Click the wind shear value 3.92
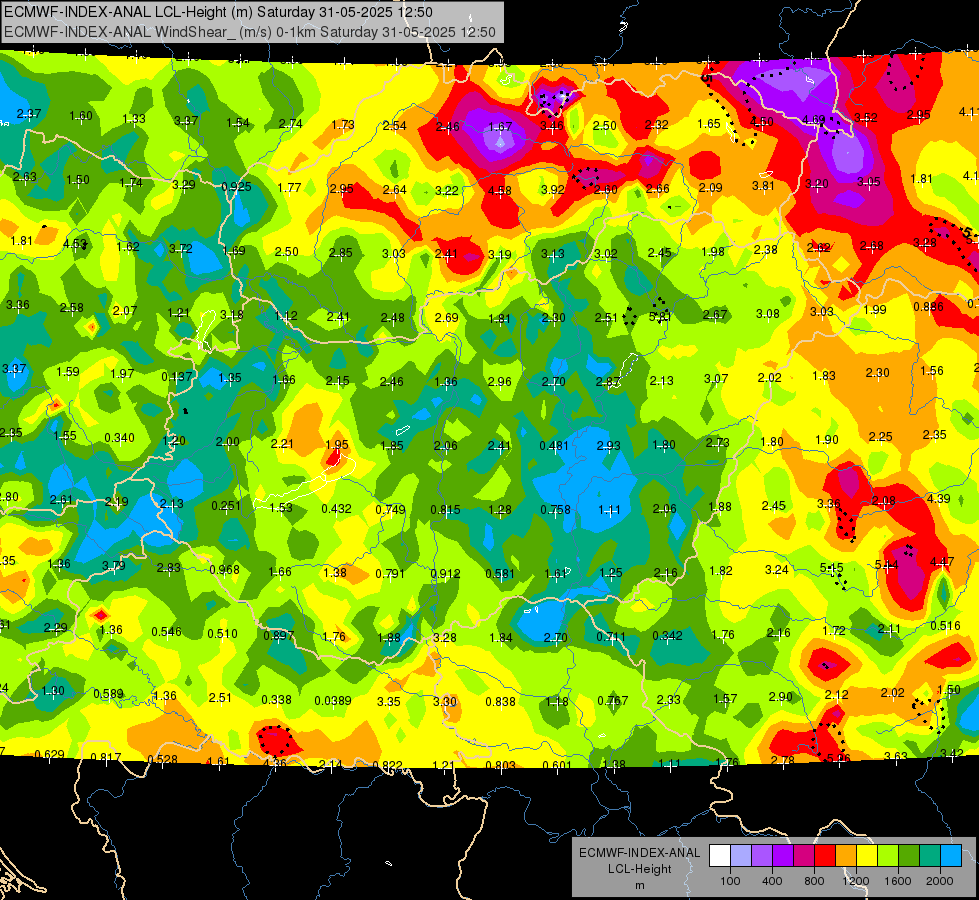This screenshot has height=900, width=979. click(x=553, y=190)
